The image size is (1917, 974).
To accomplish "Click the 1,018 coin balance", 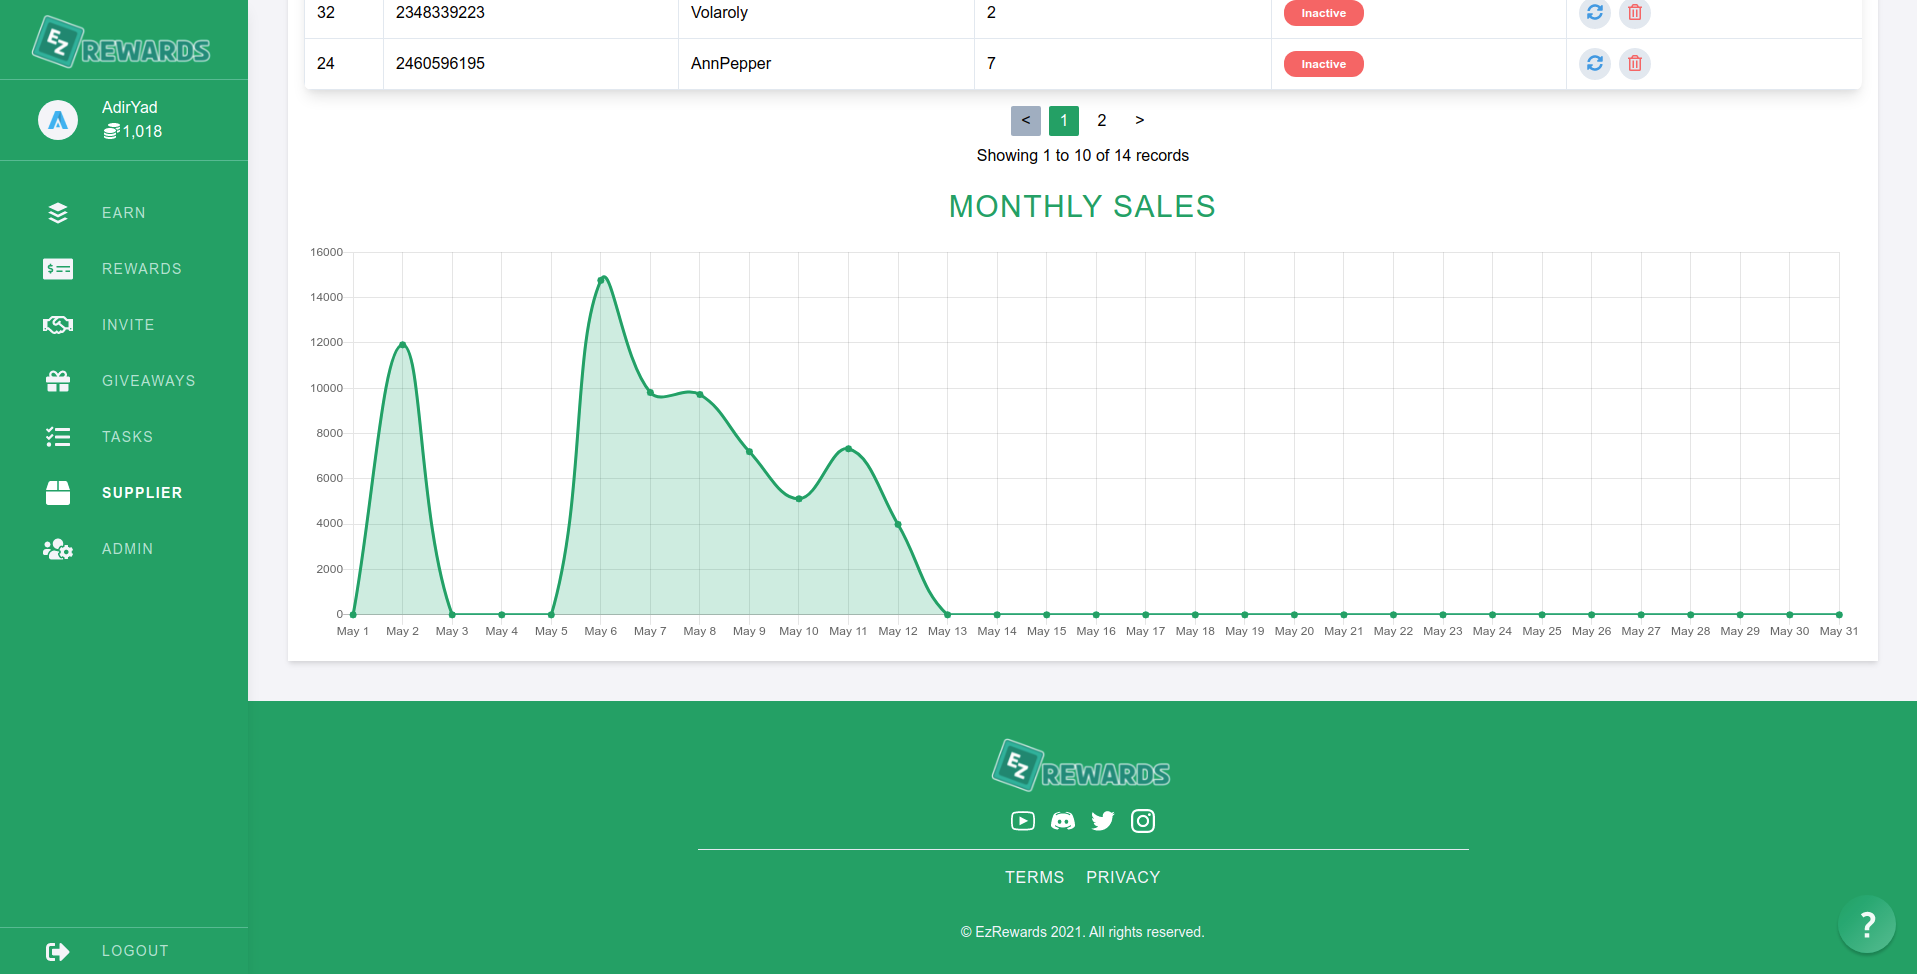I will pyautogui.click(x=142, y=132).
